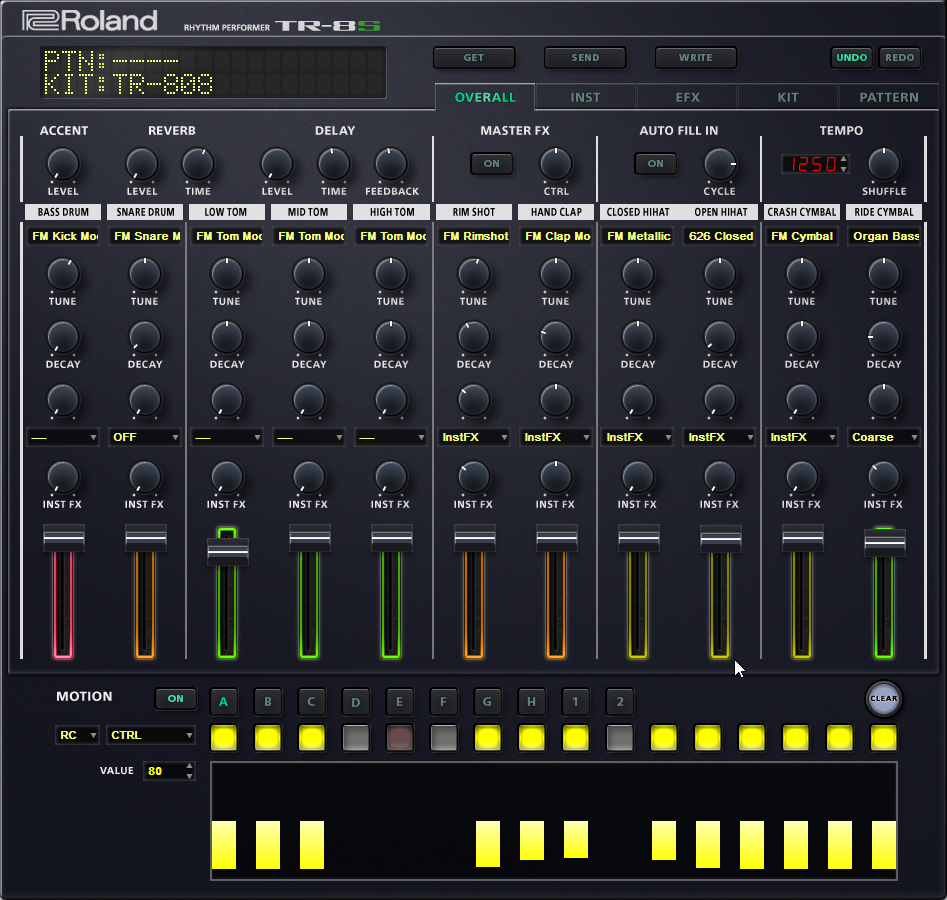Click the SEND button
The width and height of the screenshot is (947, 900).
[x=585, y=58]
